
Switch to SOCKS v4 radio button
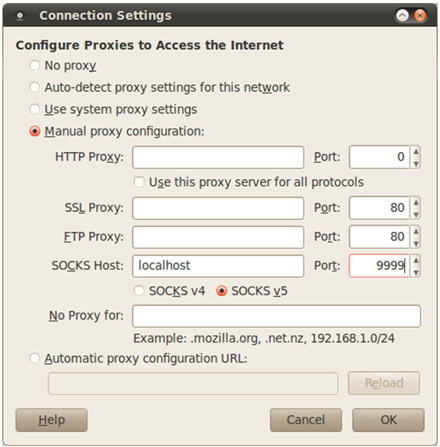click(x=139, y=291)
